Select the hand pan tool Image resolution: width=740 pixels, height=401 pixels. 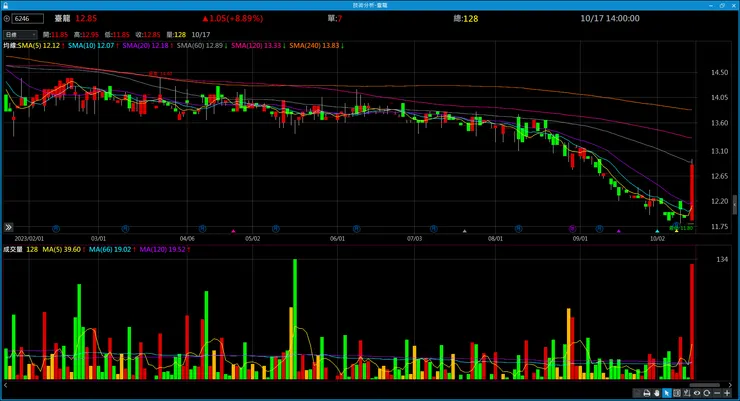click(x=657, y=393)
